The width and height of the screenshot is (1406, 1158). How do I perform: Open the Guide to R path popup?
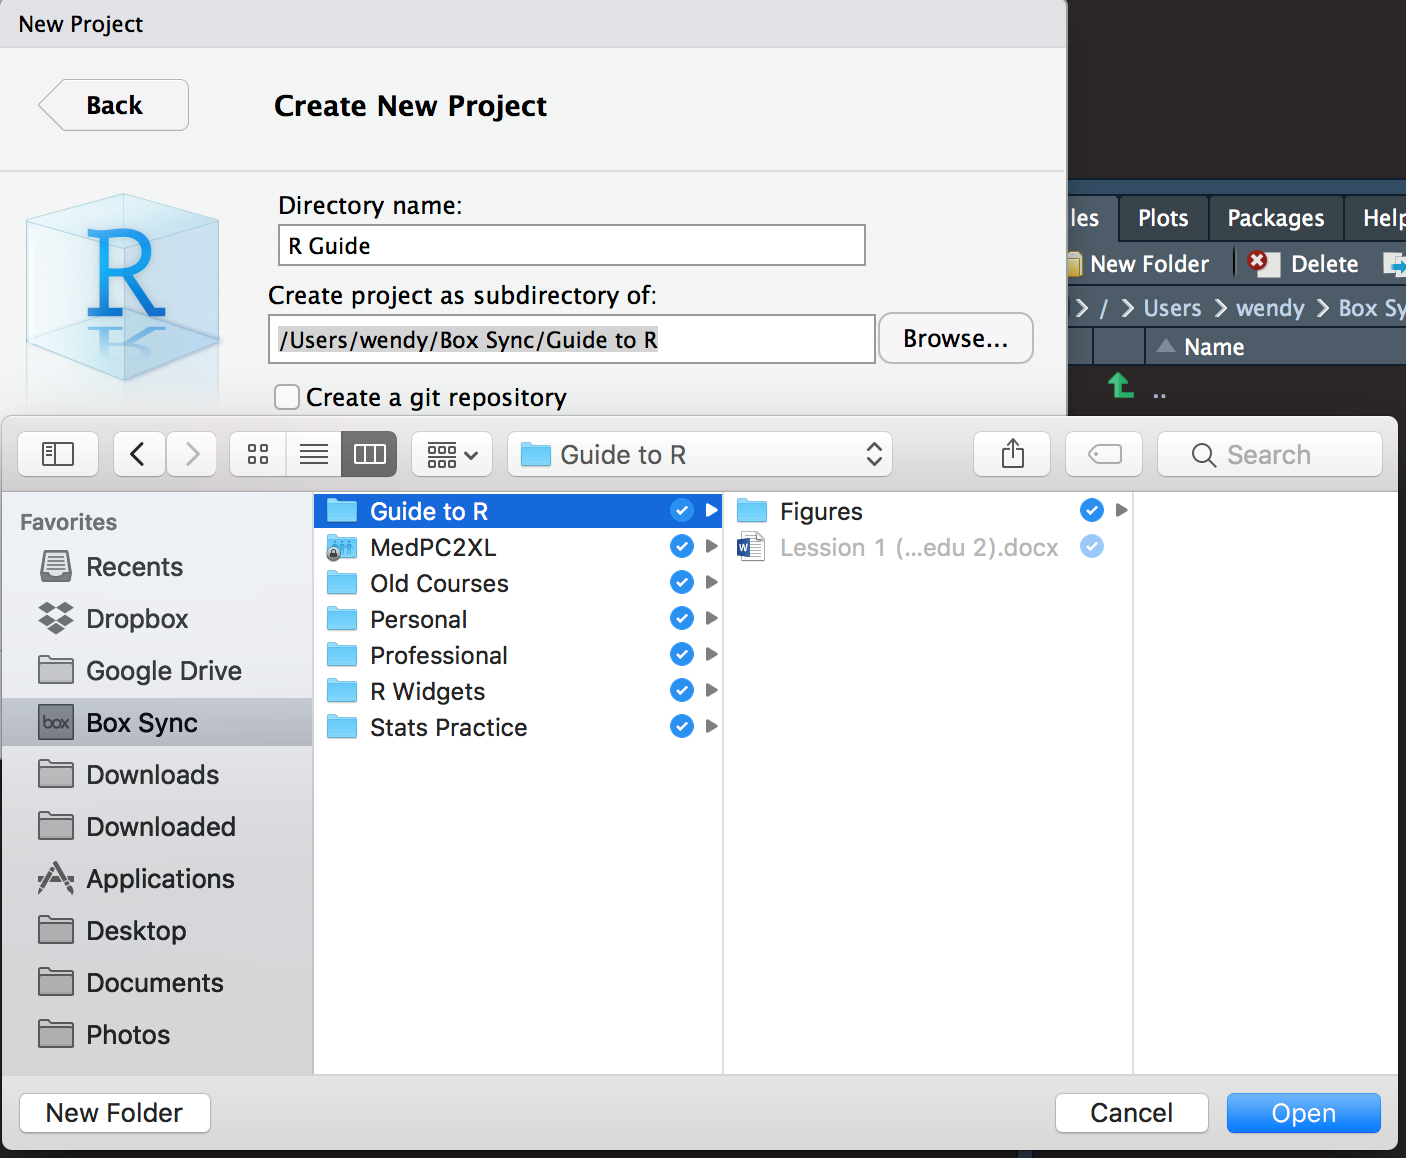(x=700, y=455)
